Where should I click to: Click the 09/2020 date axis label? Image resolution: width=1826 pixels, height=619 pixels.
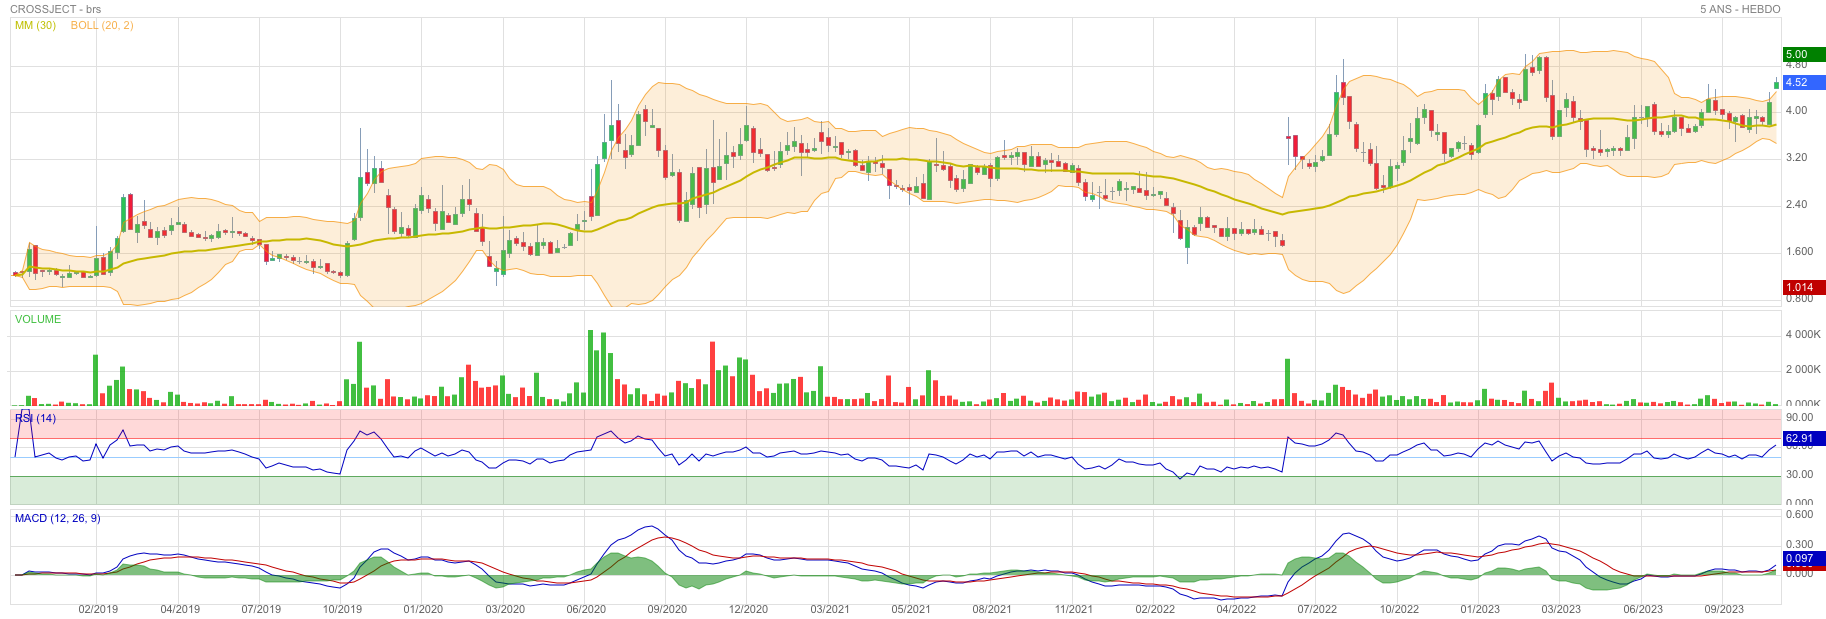tap(667, 609)
